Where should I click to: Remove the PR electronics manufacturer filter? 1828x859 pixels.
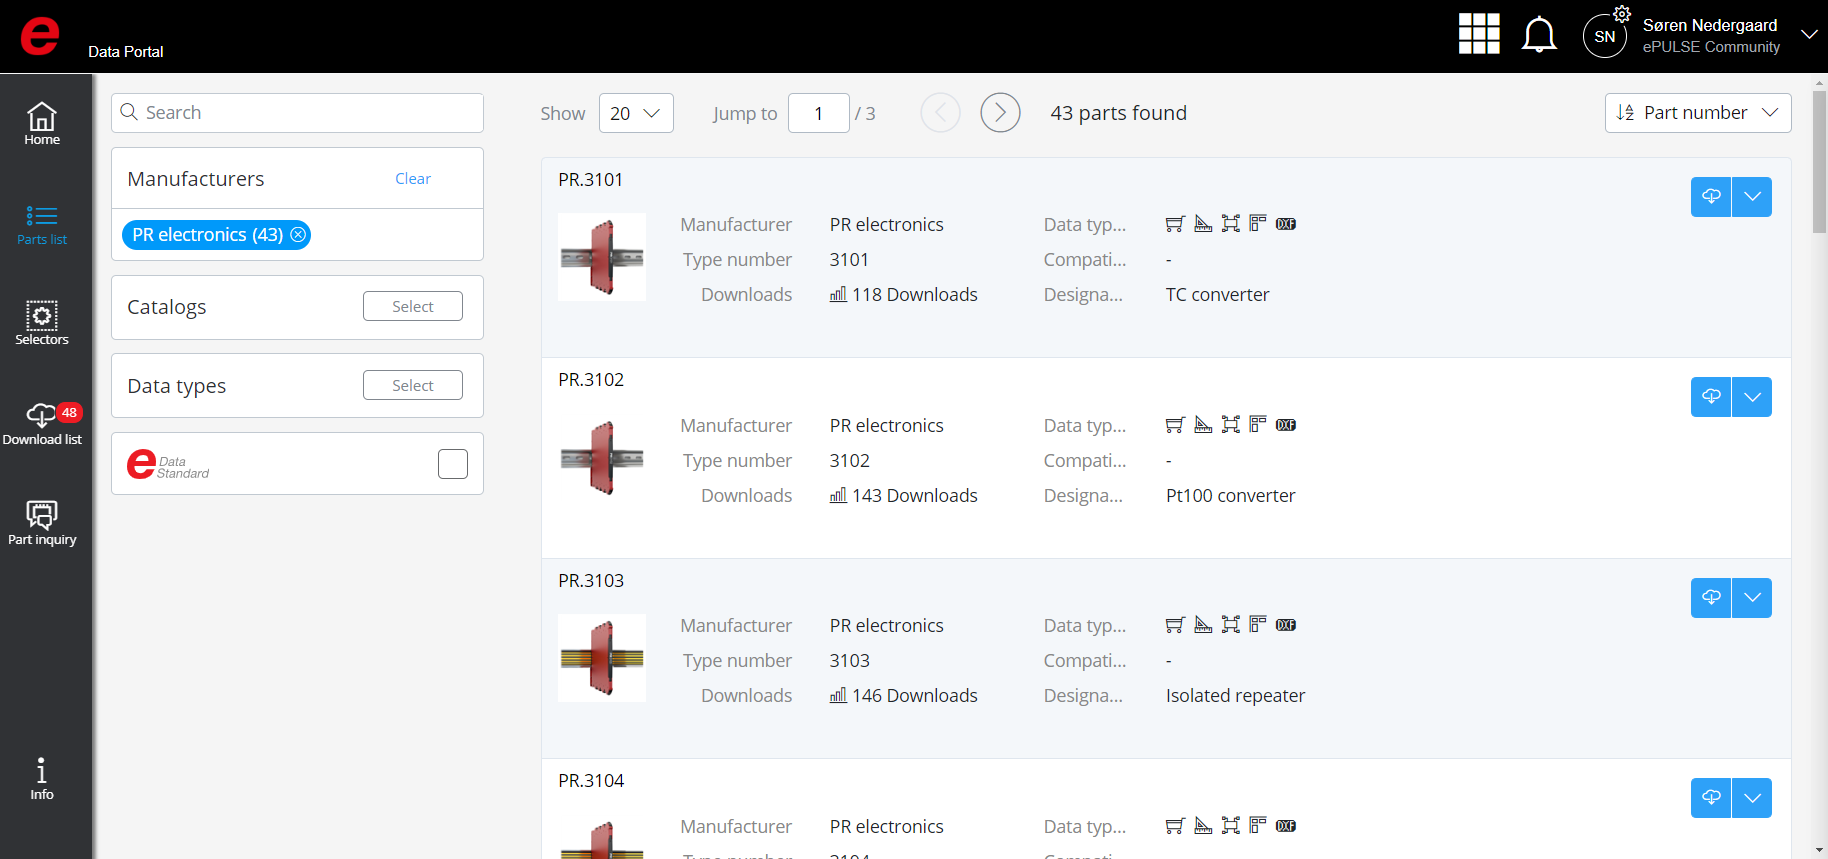[x=298, y=235]
